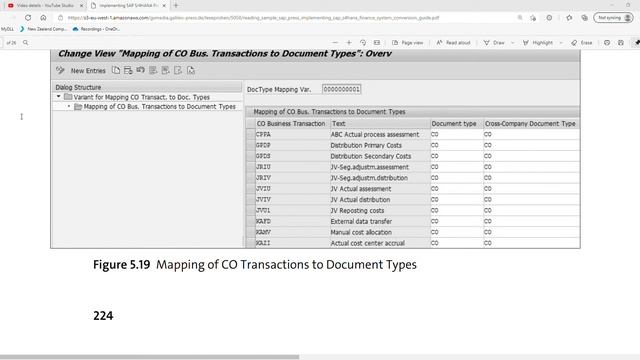The width and height of the screenshot is (640, 360).
Task: Go to the browser home page
Action: [43, 18]
